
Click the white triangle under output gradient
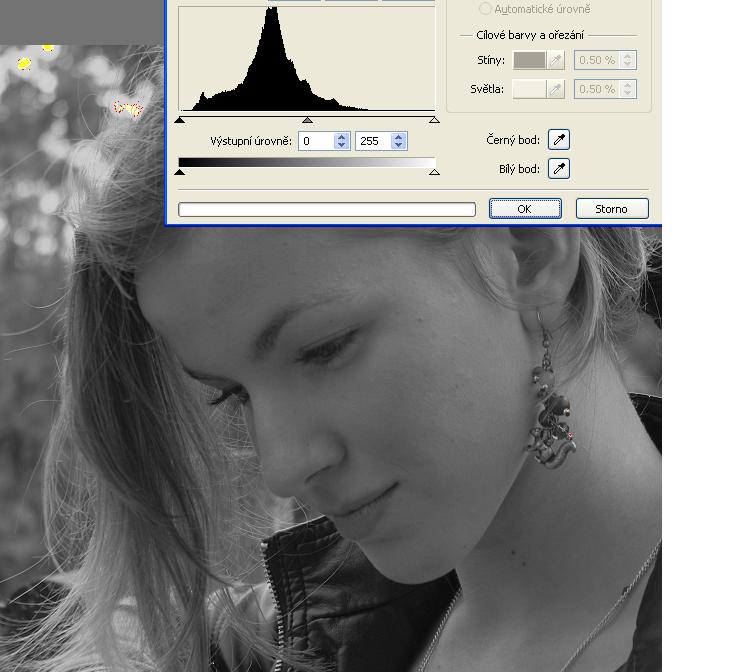point(434,172)
